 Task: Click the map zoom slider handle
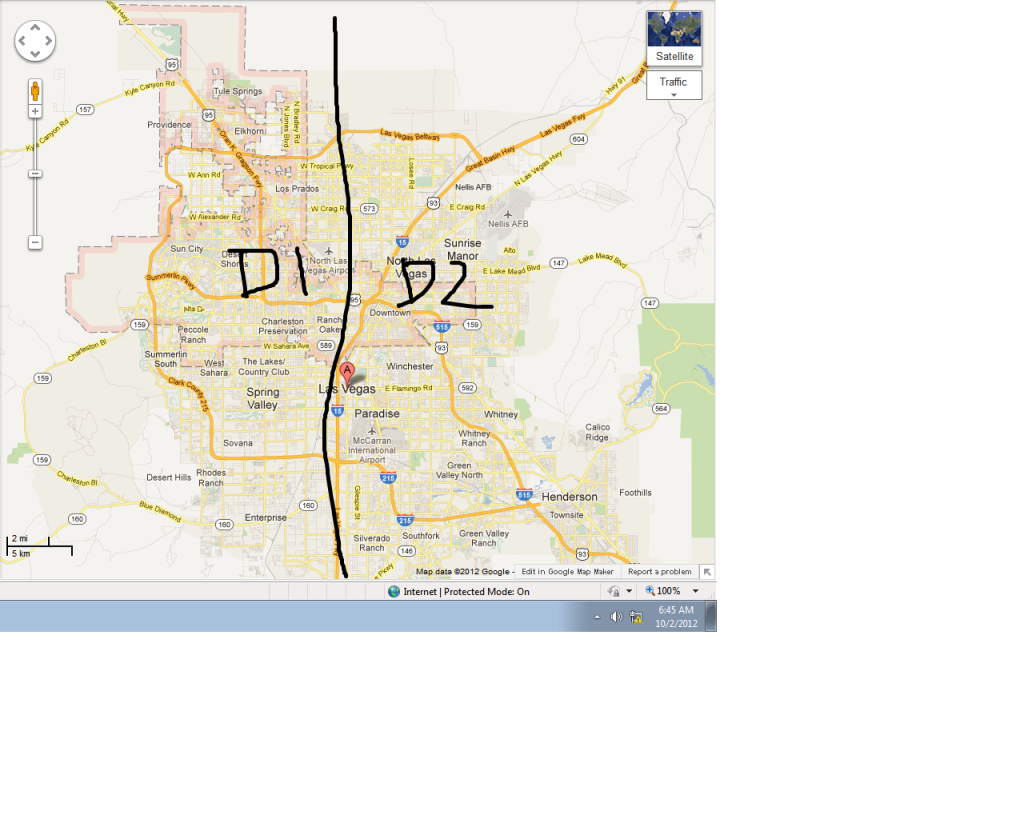click(x=35, y=172)
